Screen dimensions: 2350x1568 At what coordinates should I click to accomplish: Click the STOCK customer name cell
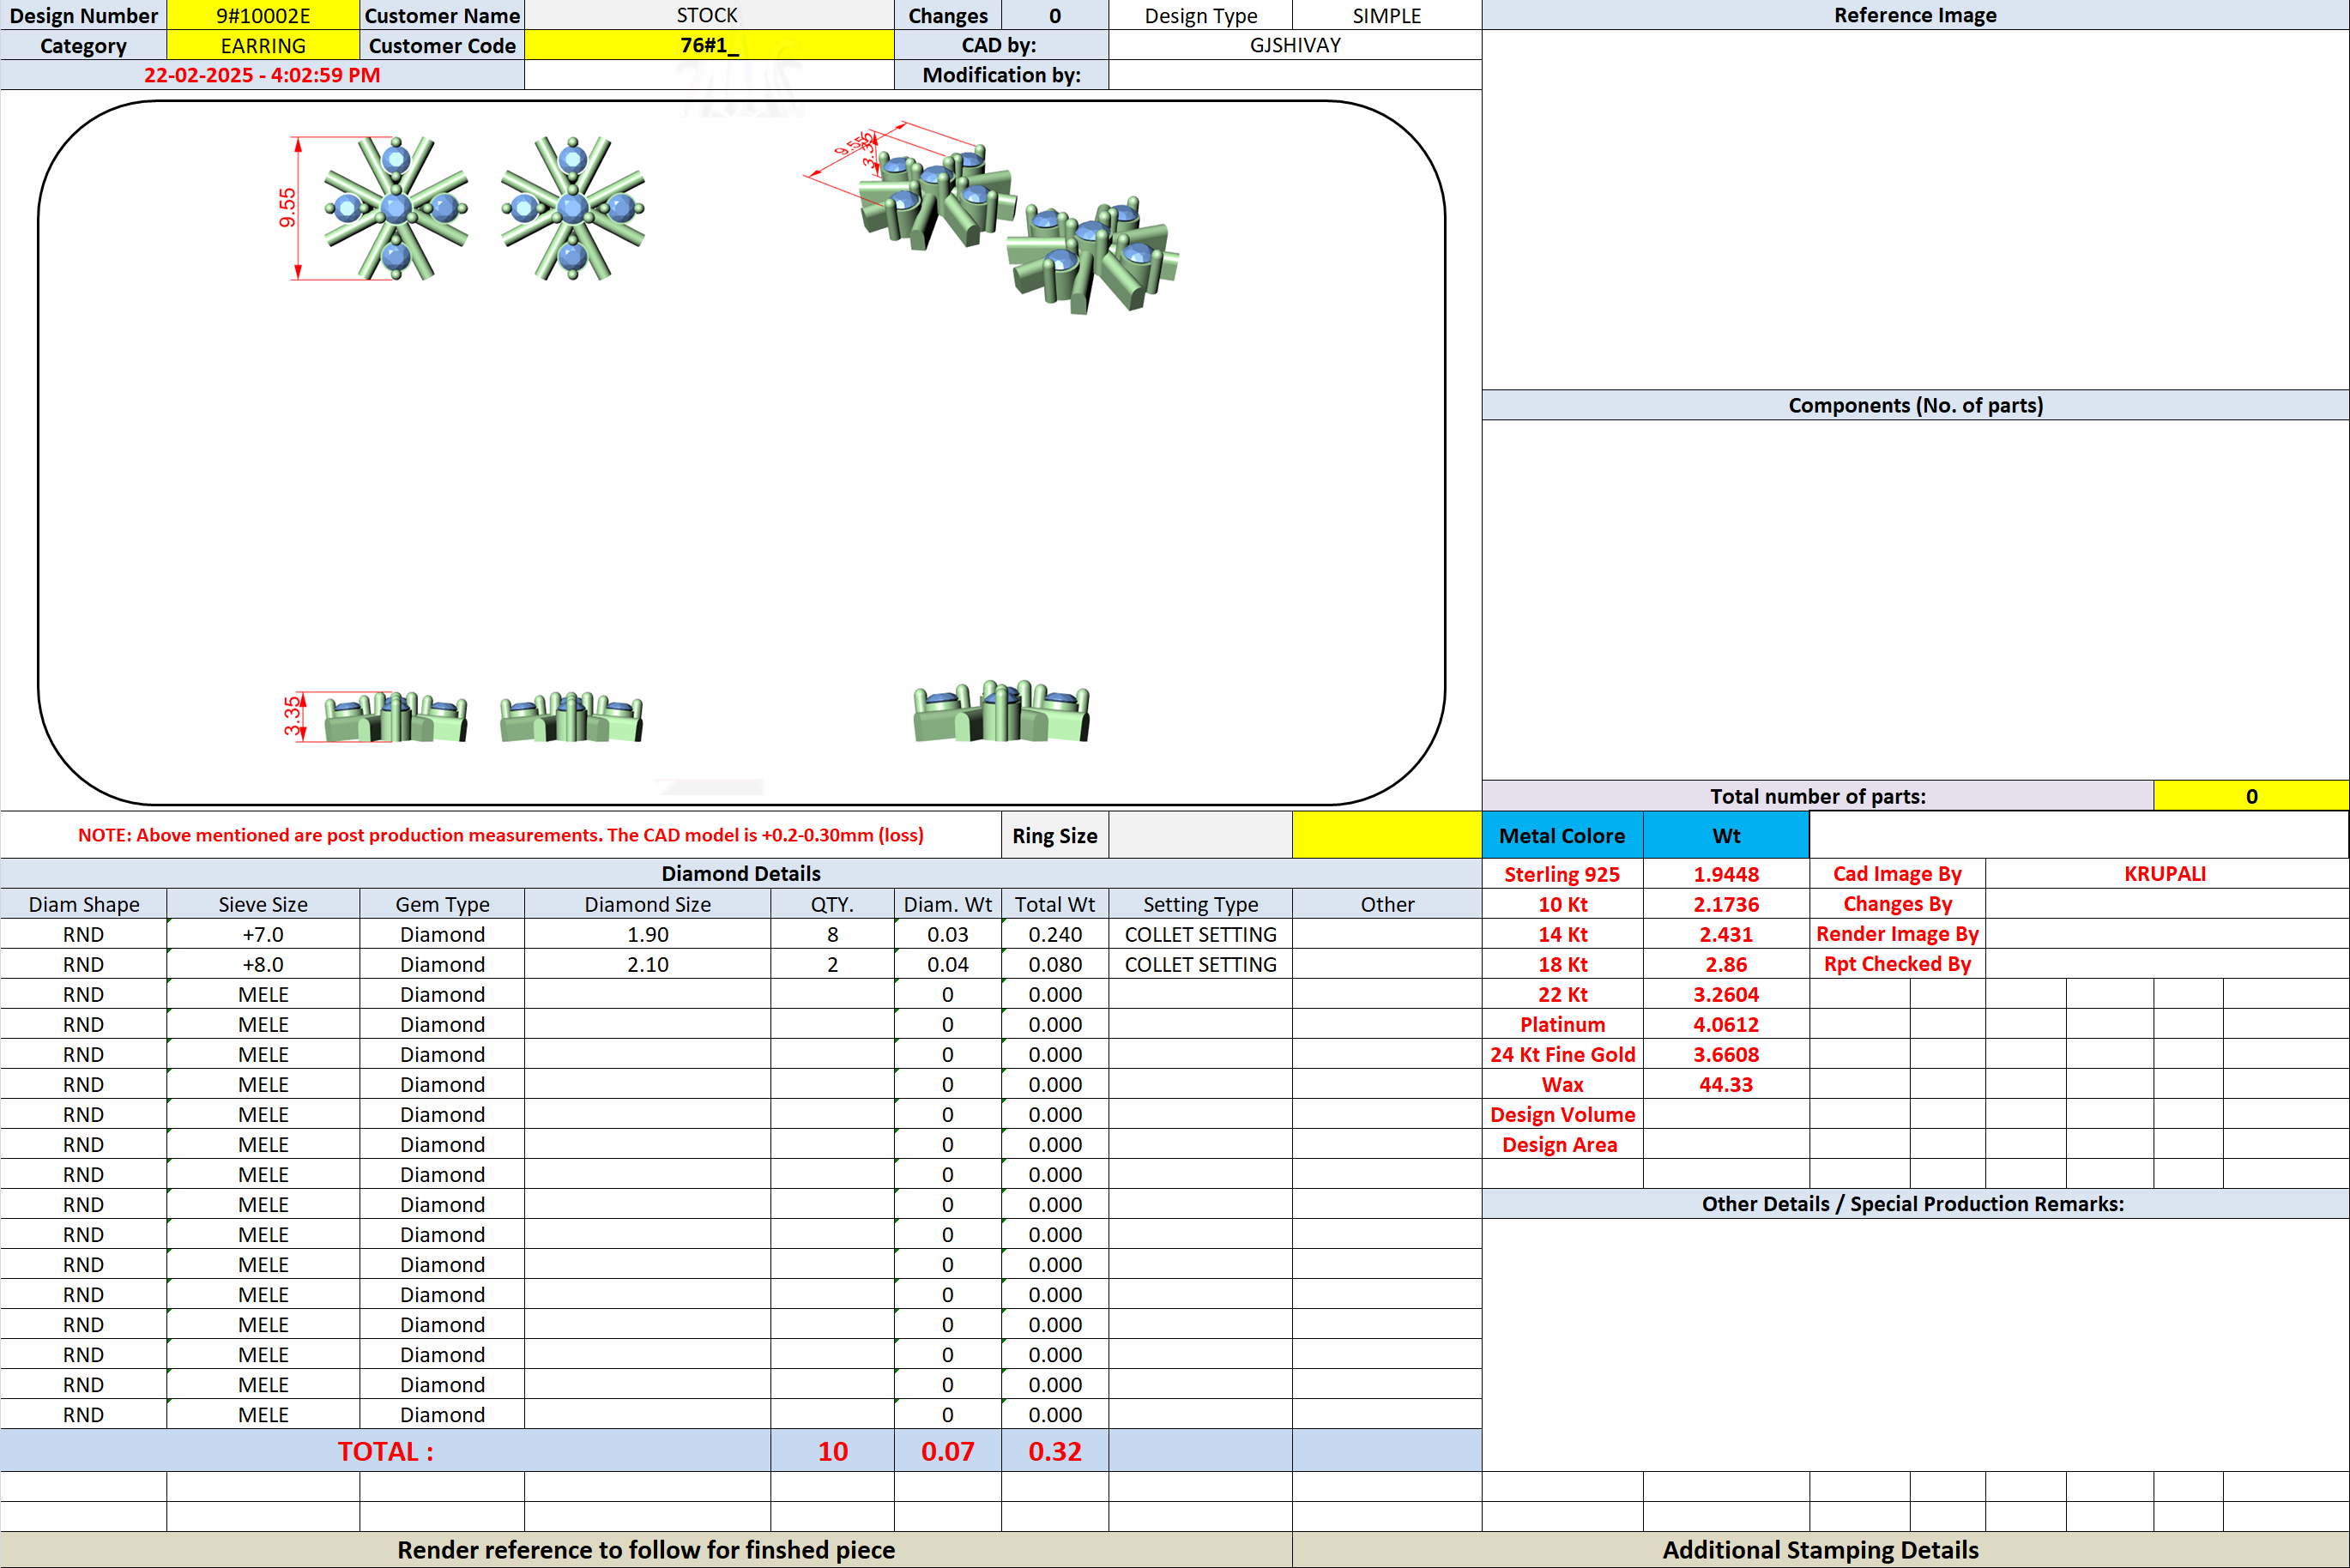709,15
